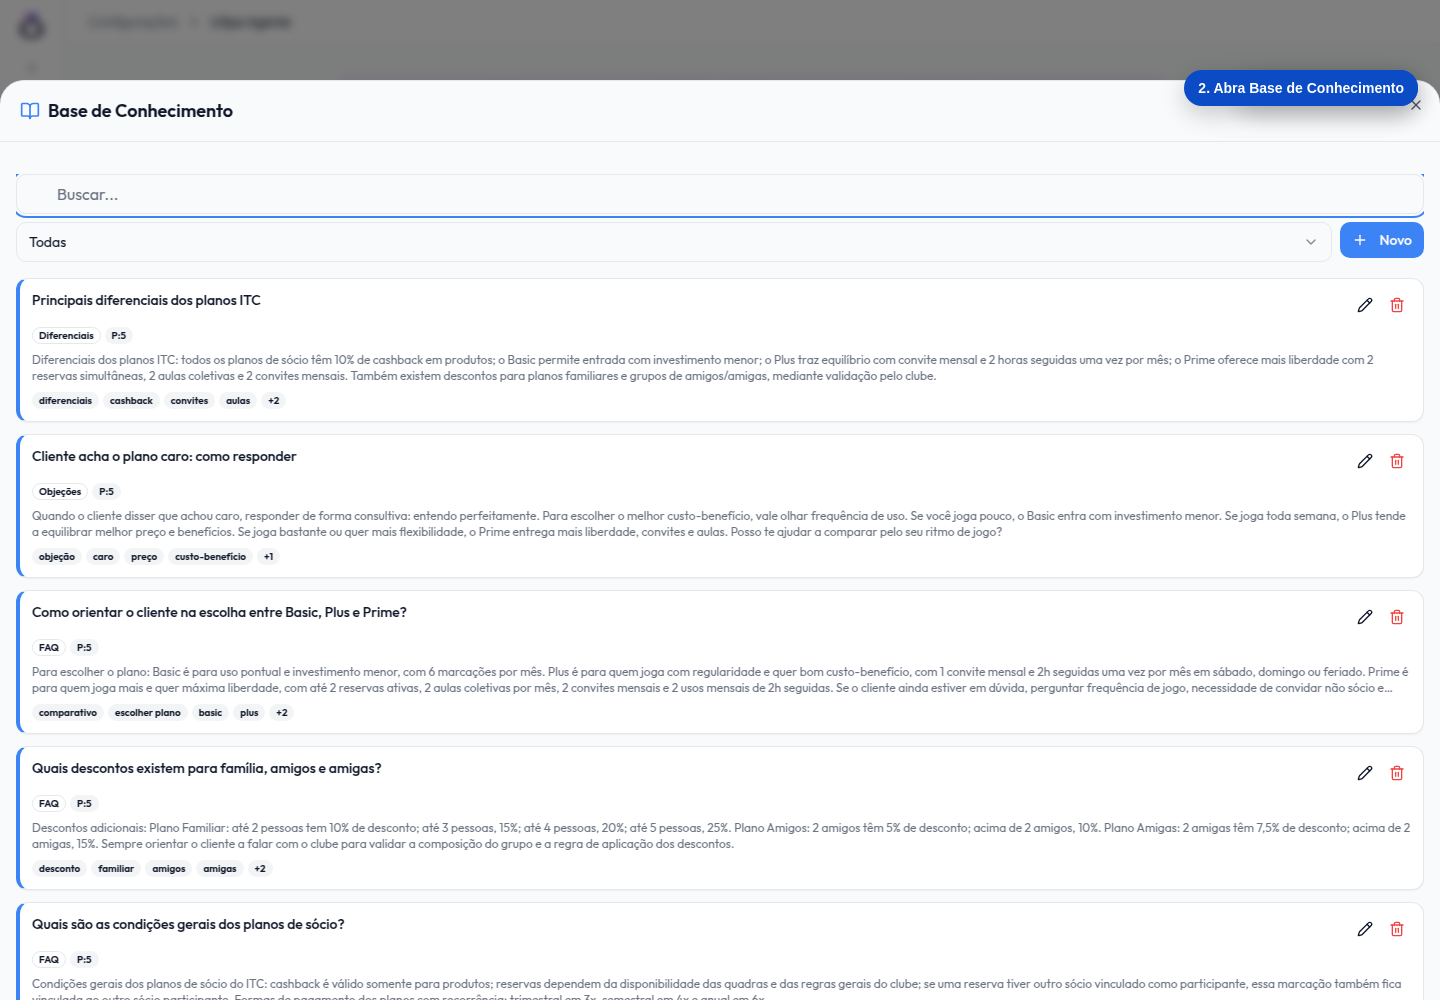Click the 'amigos' tag
This screenshot has height=1000, width=1440.
tap(169, 869)
